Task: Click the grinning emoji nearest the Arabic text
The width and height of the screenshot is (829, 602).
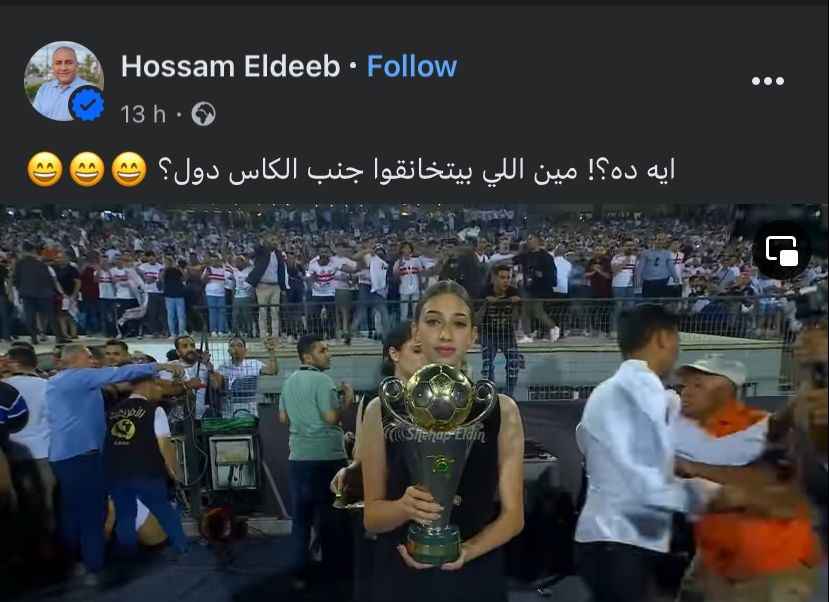Action: point(129,169)
